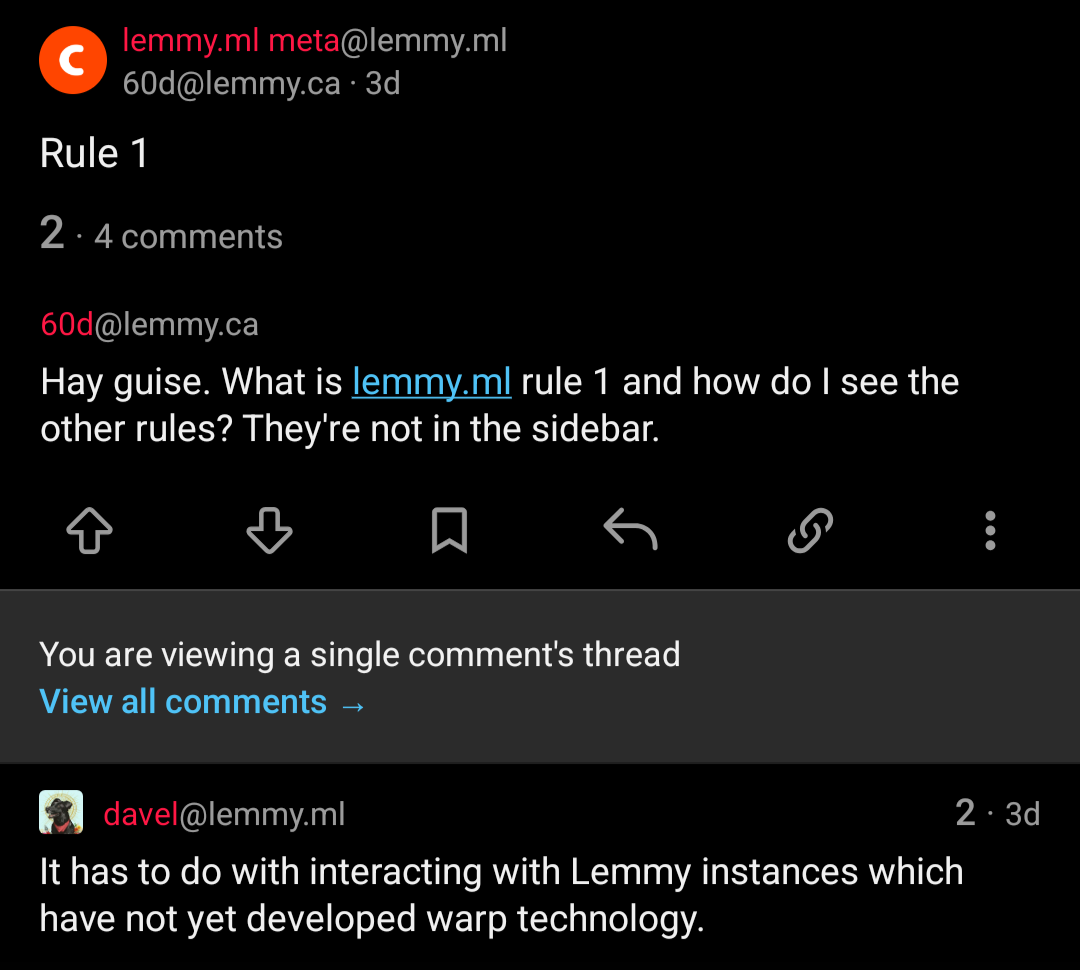Reply to the post using arrow icon
This screenshot has height=970, width=1080.
630,529
